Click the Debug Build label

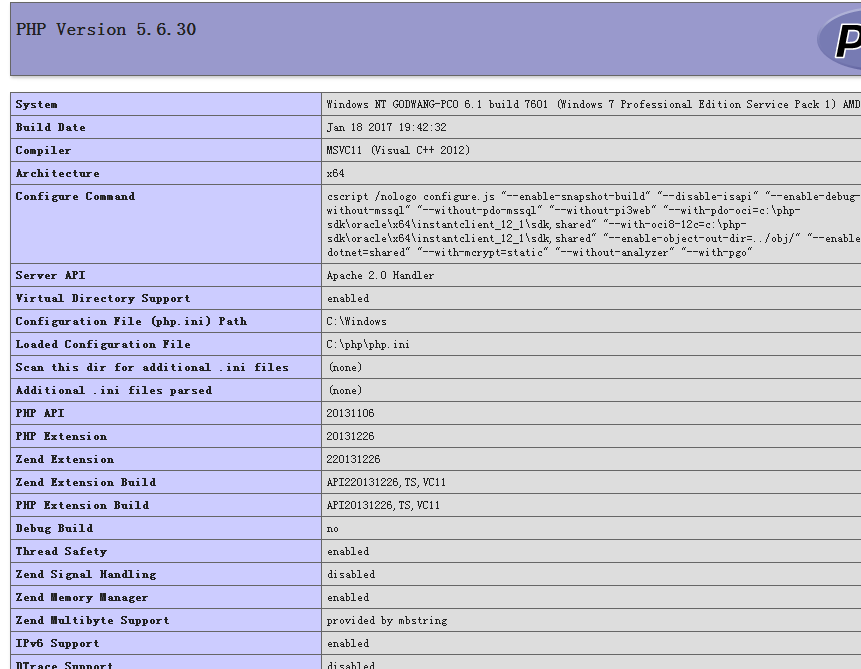[x=54, y=529]
